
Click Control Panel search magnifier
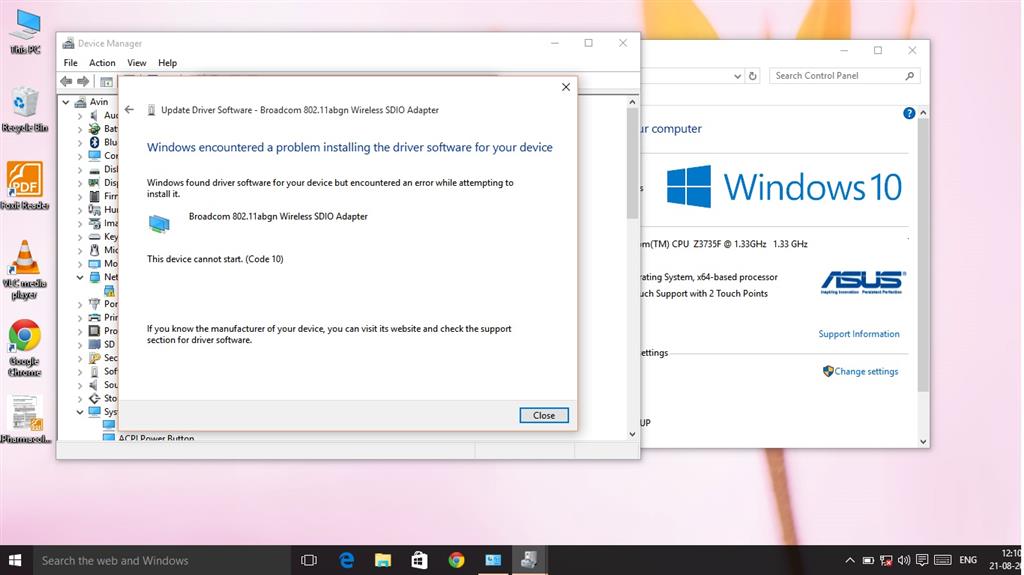coord(909,76)
